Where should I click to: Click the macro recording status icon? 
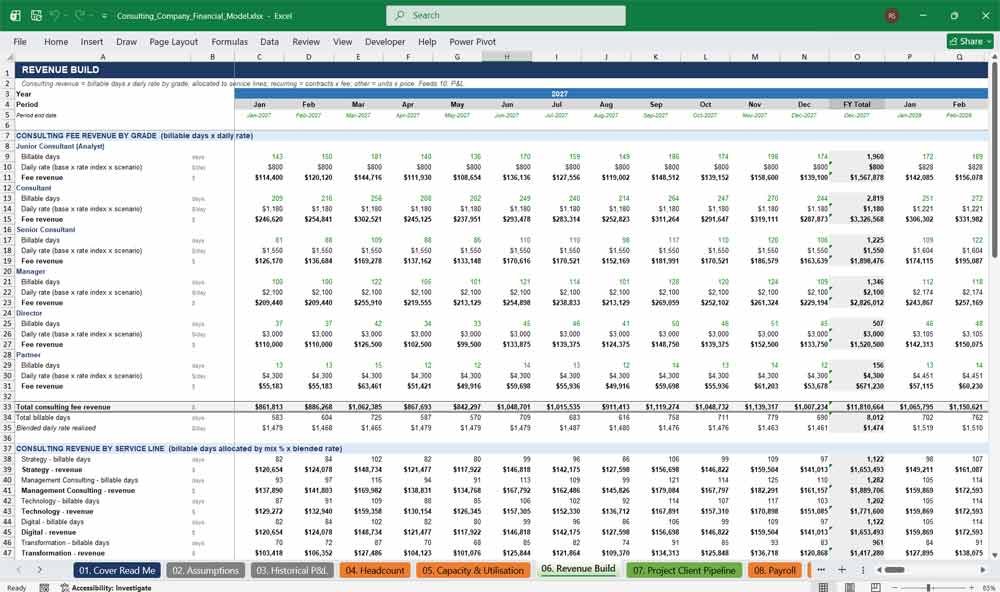(44, 588)
